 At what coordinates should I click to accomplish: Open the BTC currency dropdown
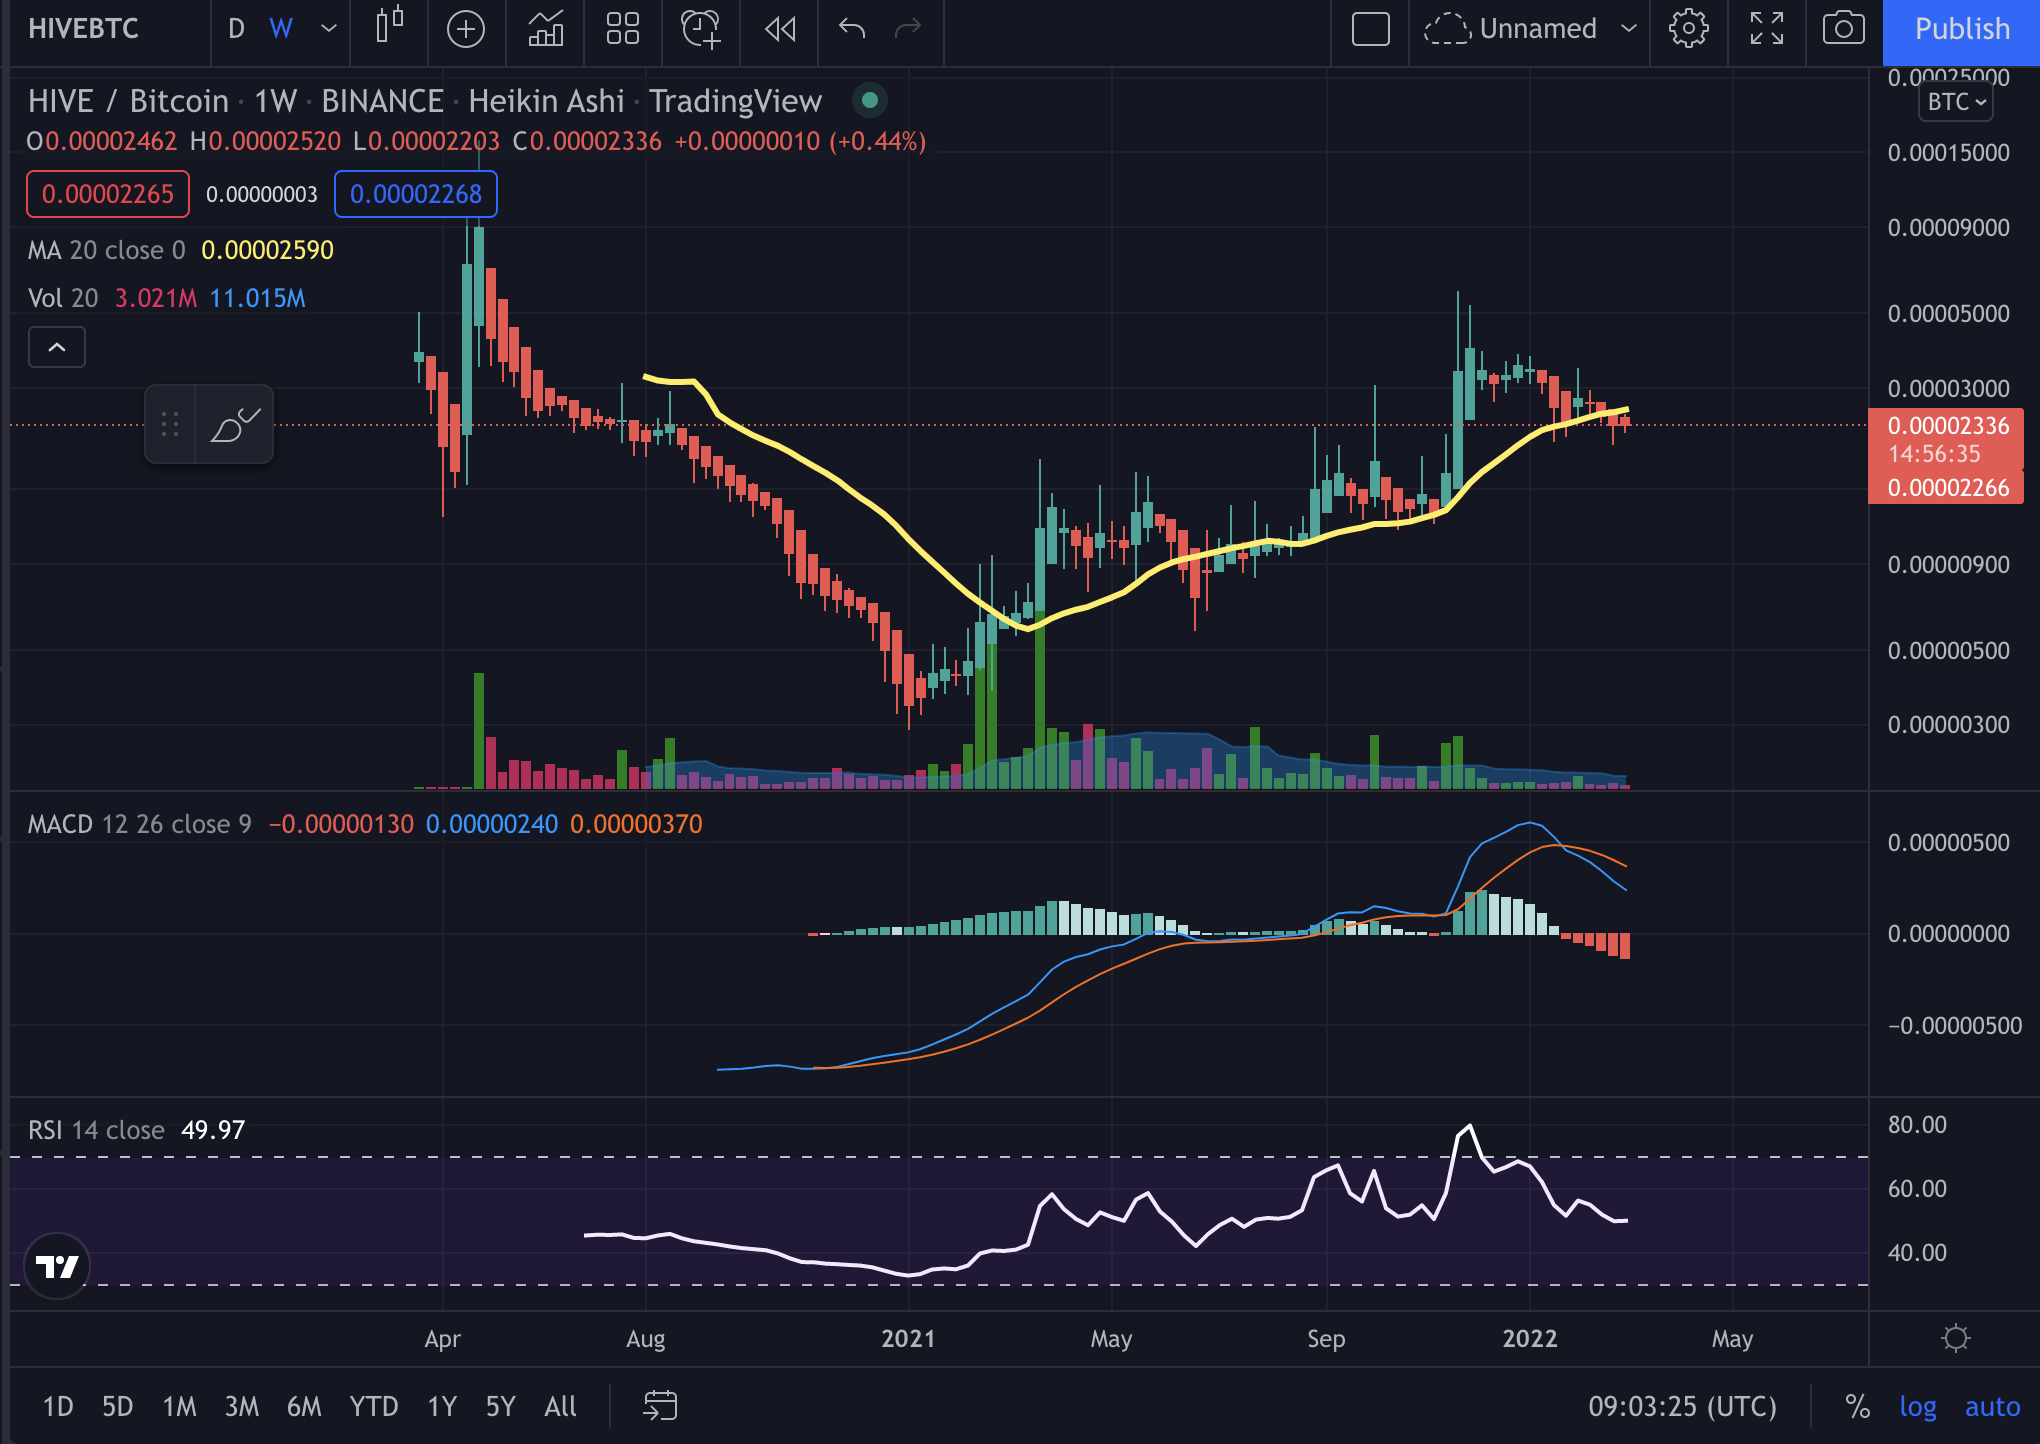pos(1956,102)
